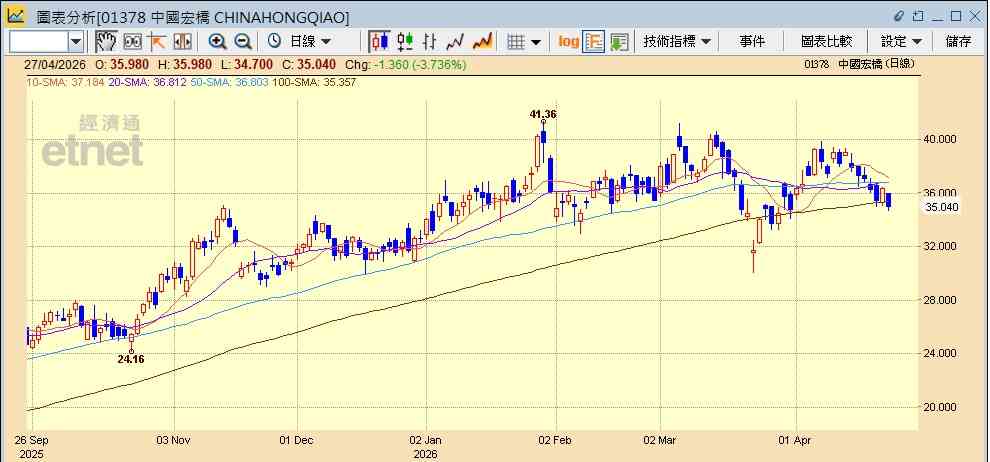Click the 02 Feb date axis label
Image resolution: width=990 pixels, height=462 pixels.
coord(556,440)
